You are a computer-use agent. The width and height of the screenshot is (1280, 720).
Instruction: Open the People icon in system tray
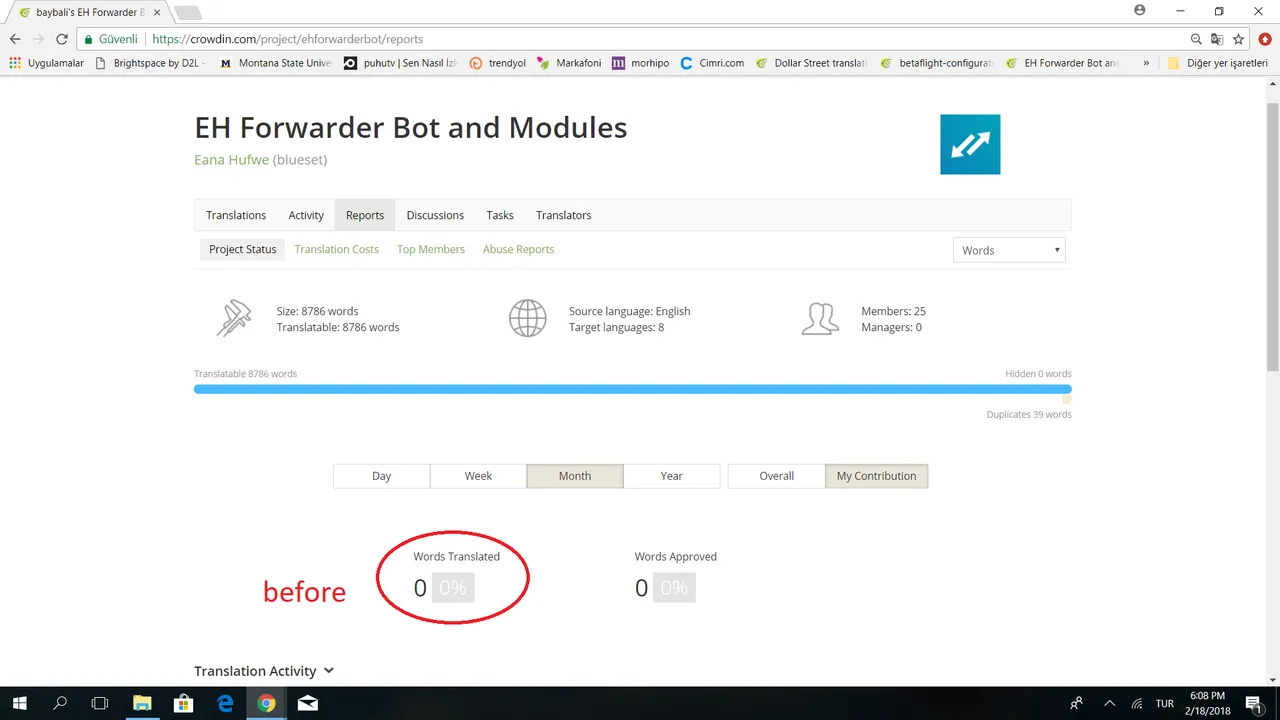pos(1076,703)
